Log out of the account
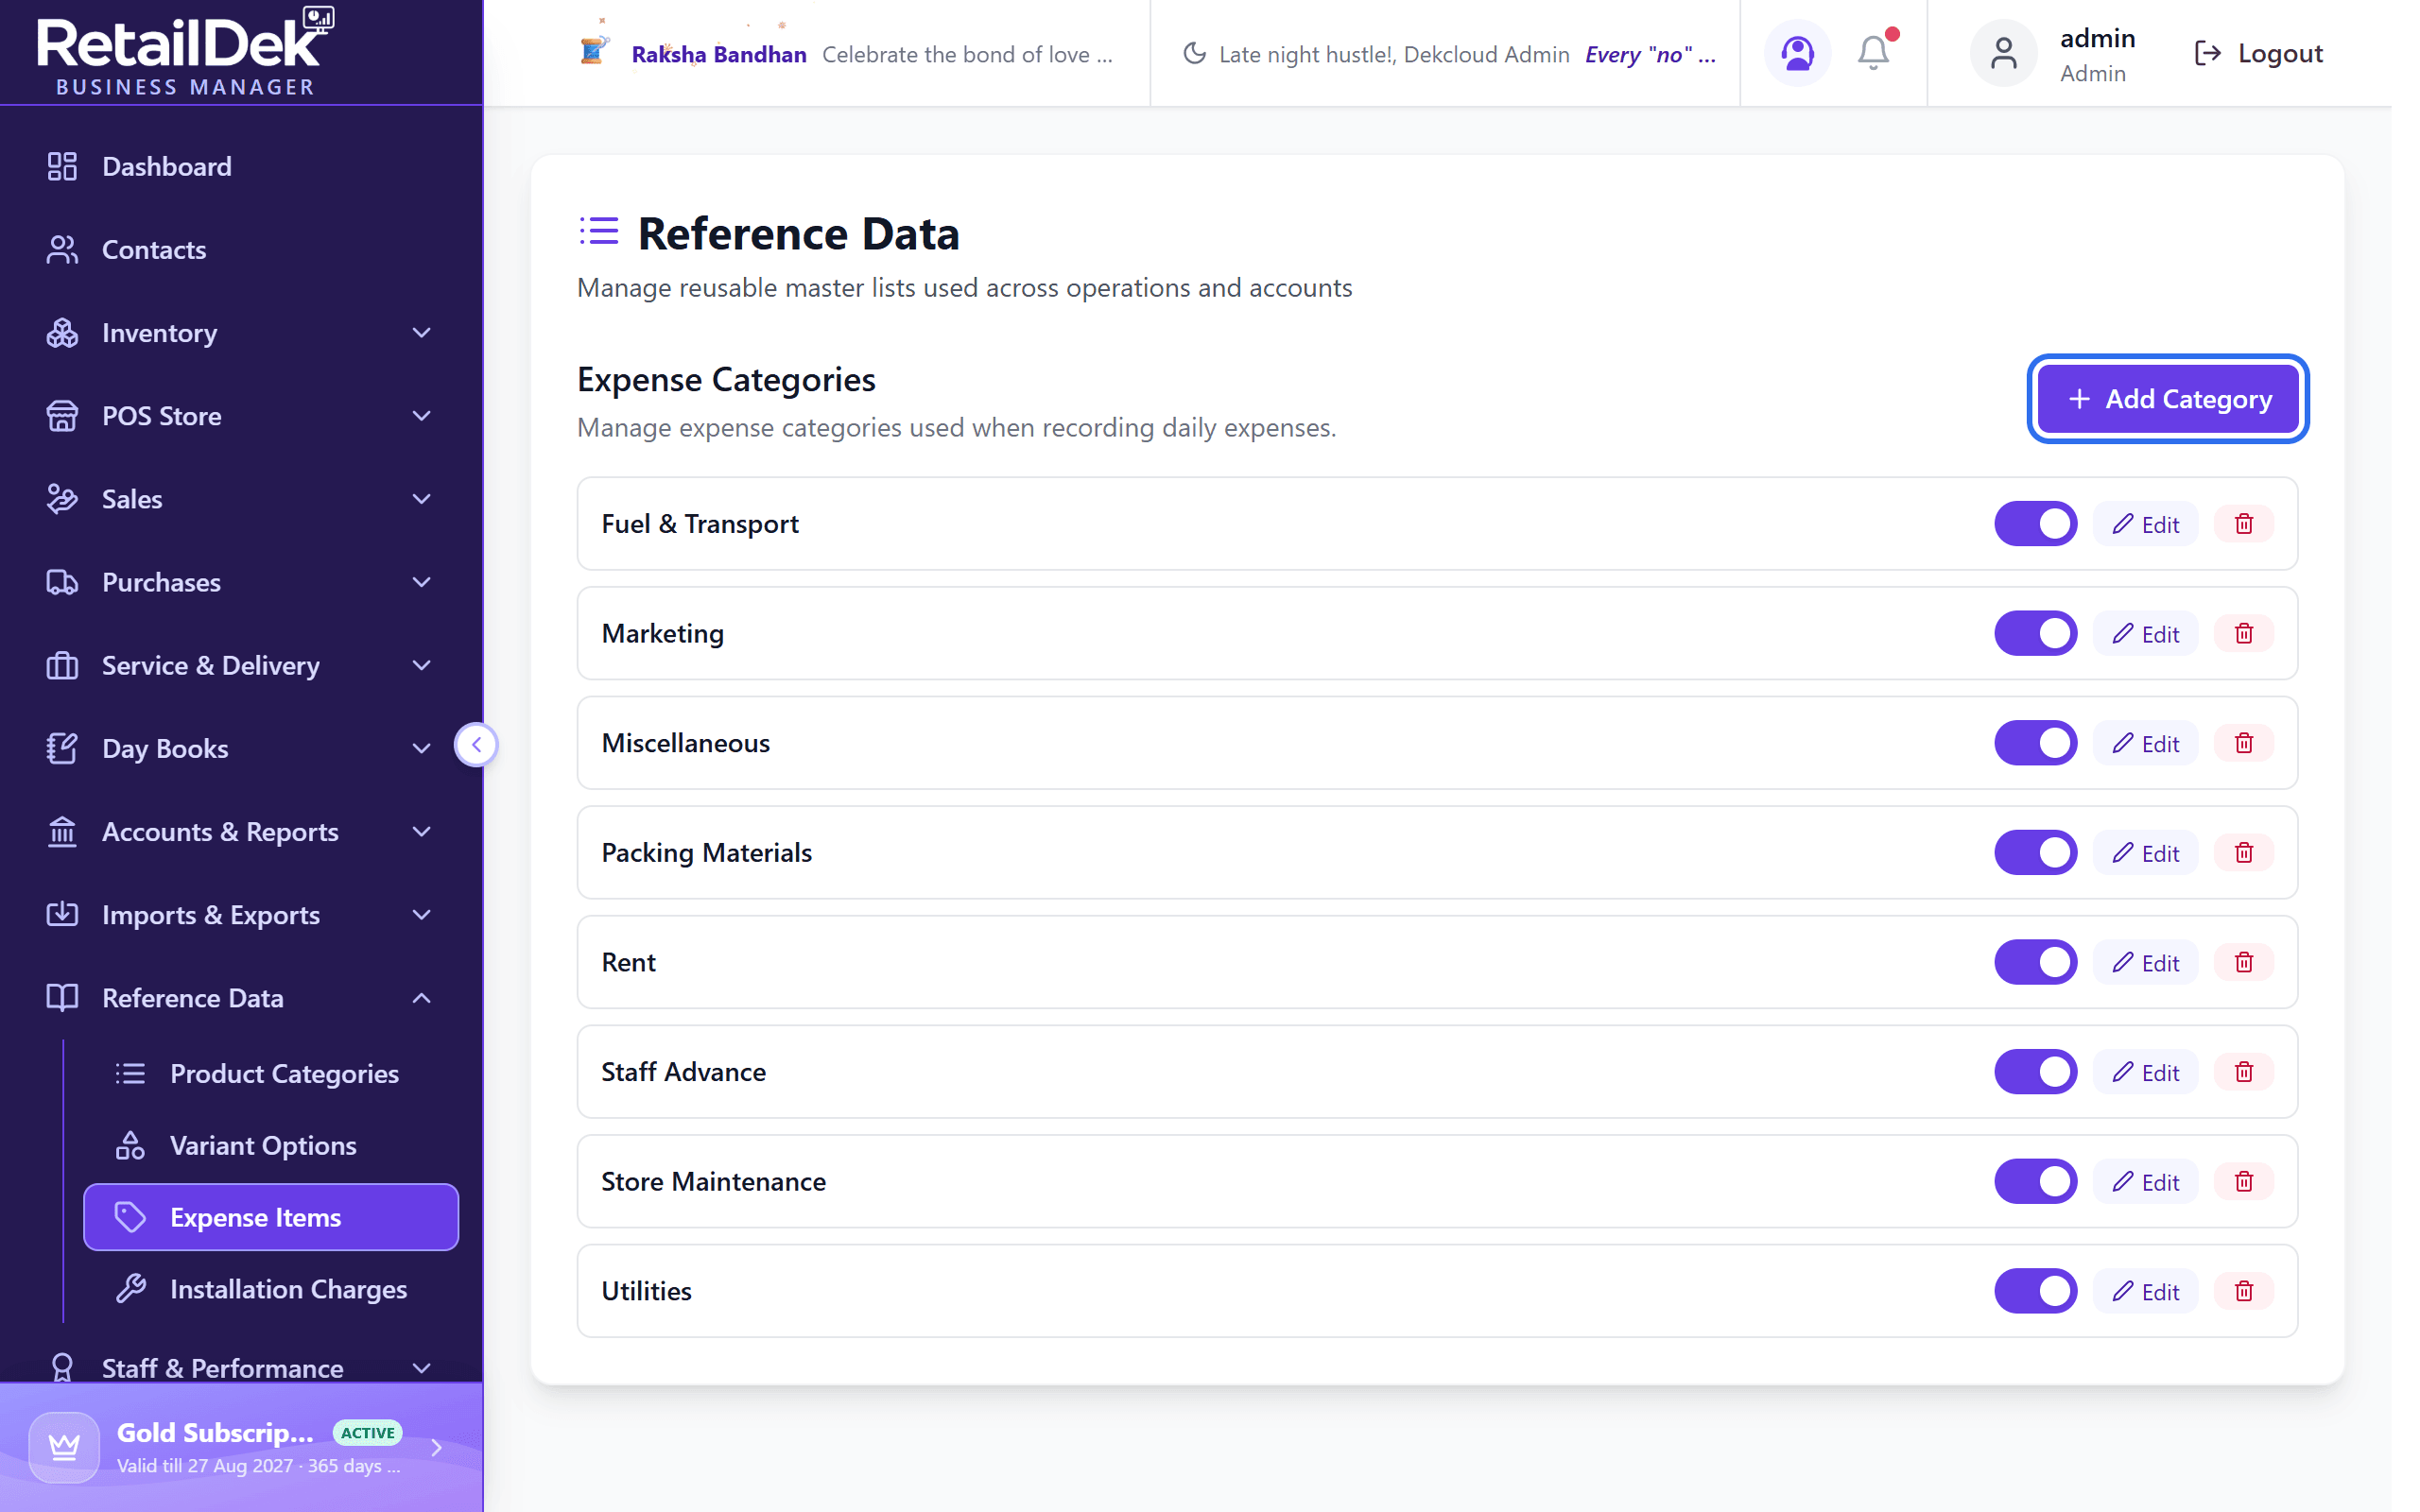 coord(2257,53)
